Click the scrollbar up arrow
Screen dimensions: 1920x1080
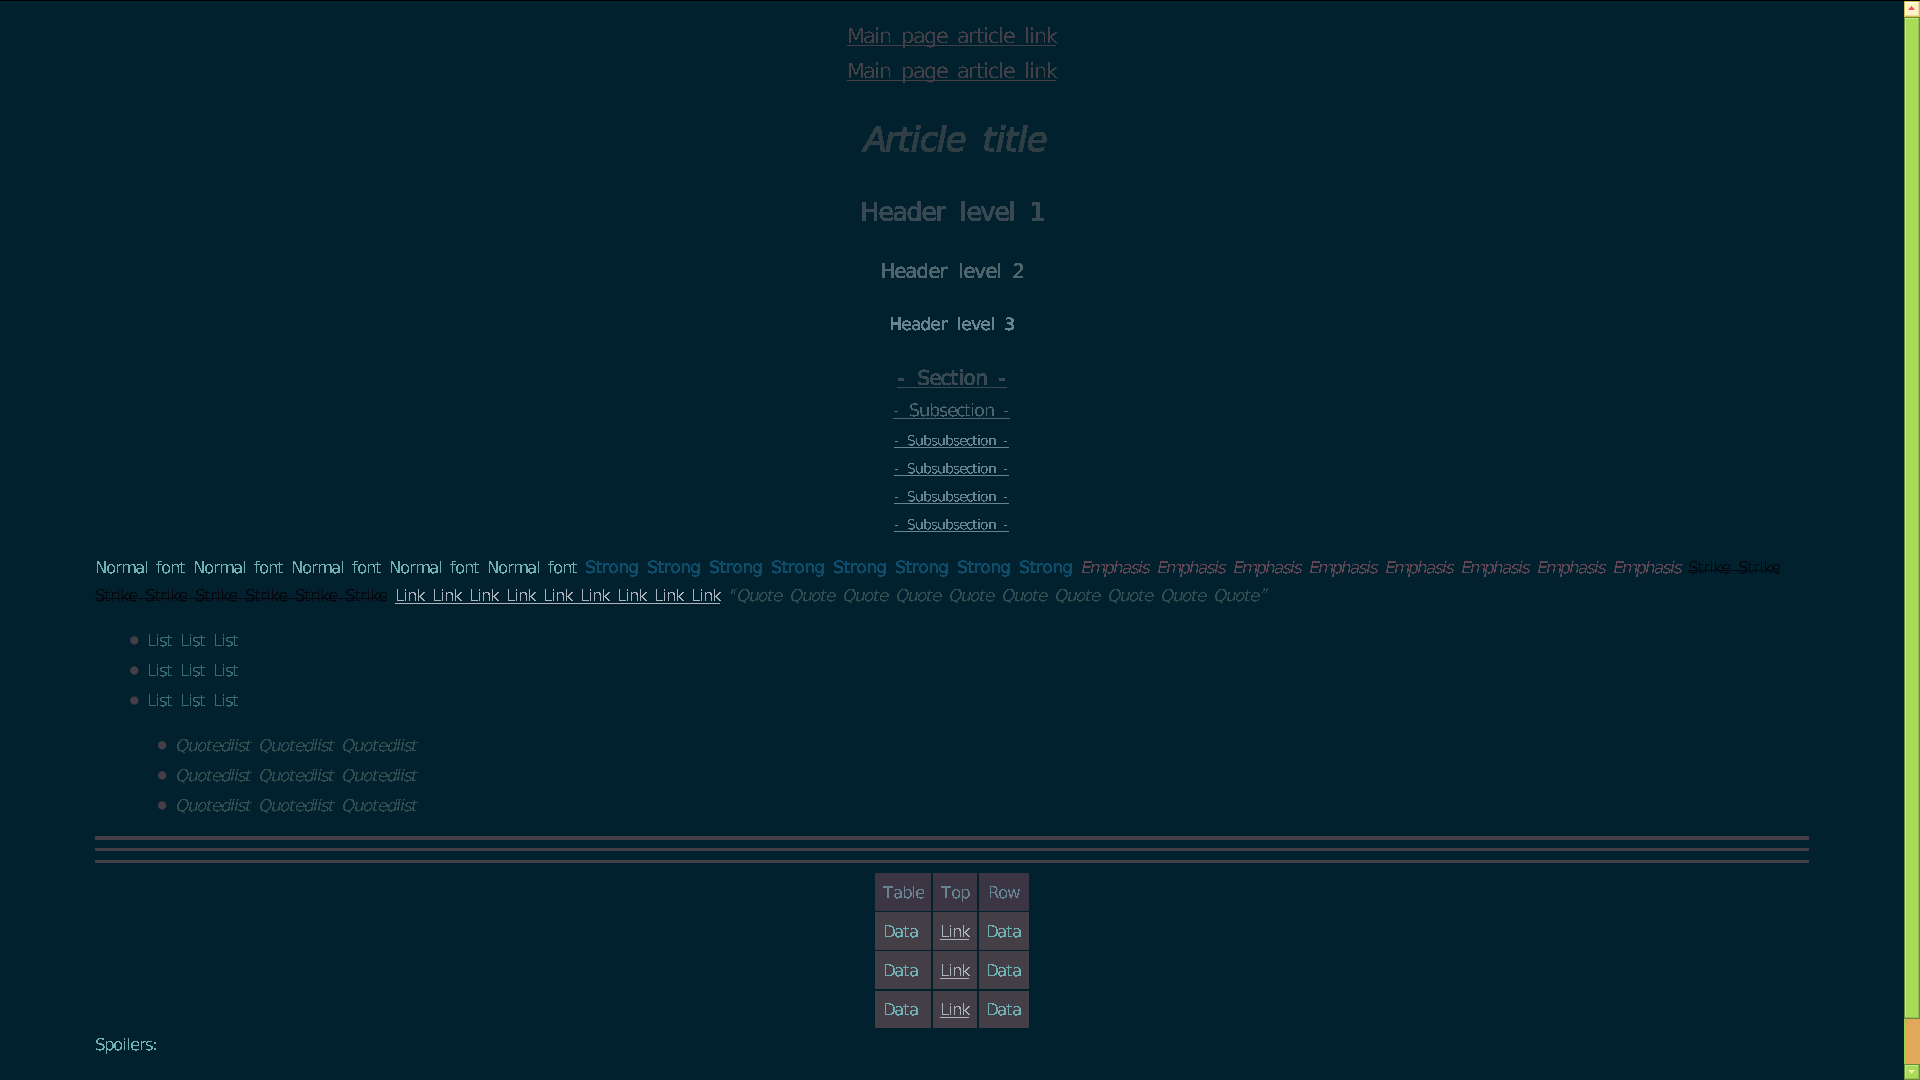(1913, 7)
